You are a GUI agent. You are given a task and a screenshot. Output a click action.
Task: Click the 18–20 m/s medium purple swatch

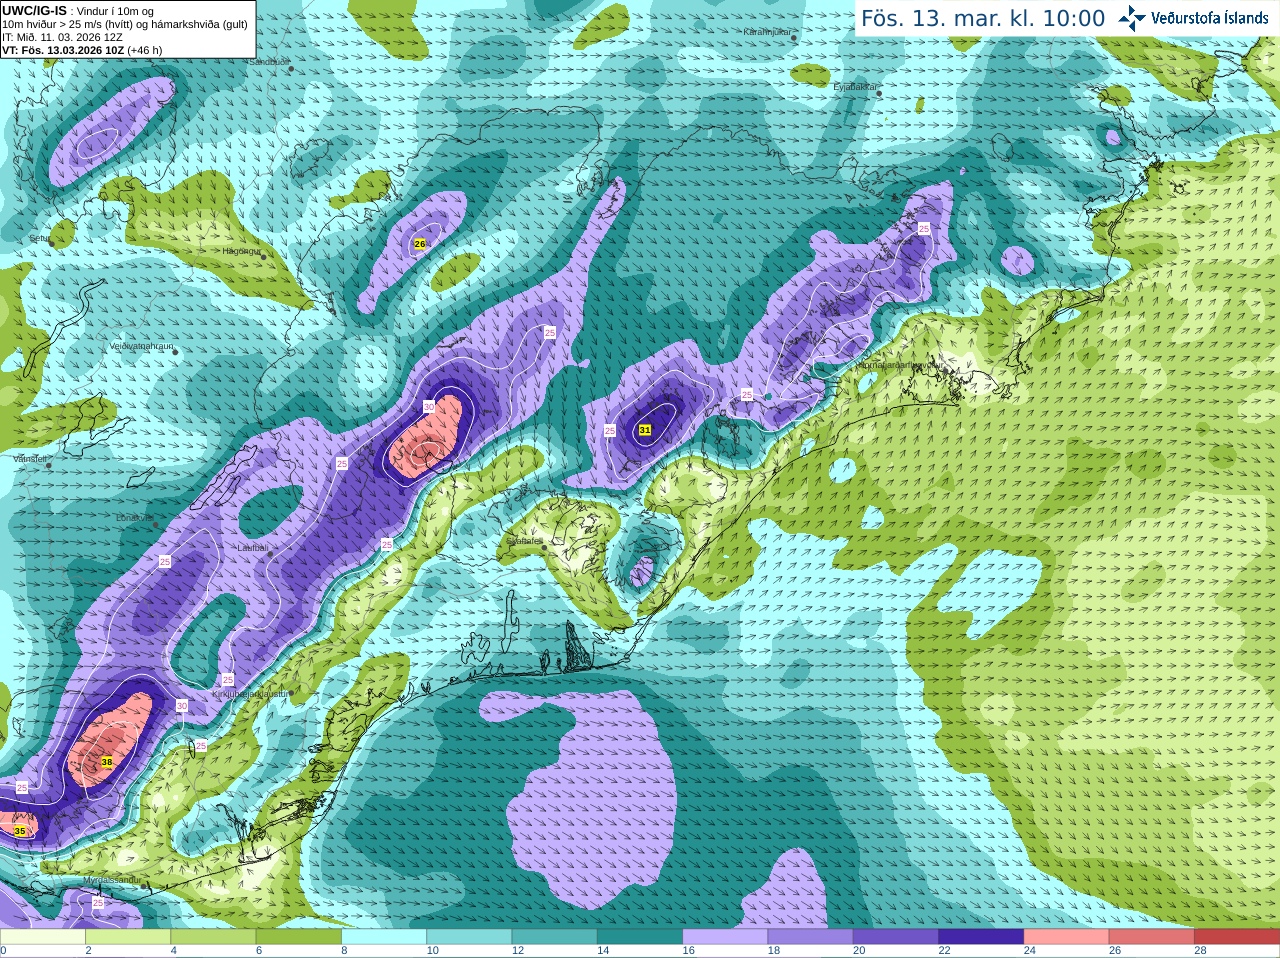[811, 937]
